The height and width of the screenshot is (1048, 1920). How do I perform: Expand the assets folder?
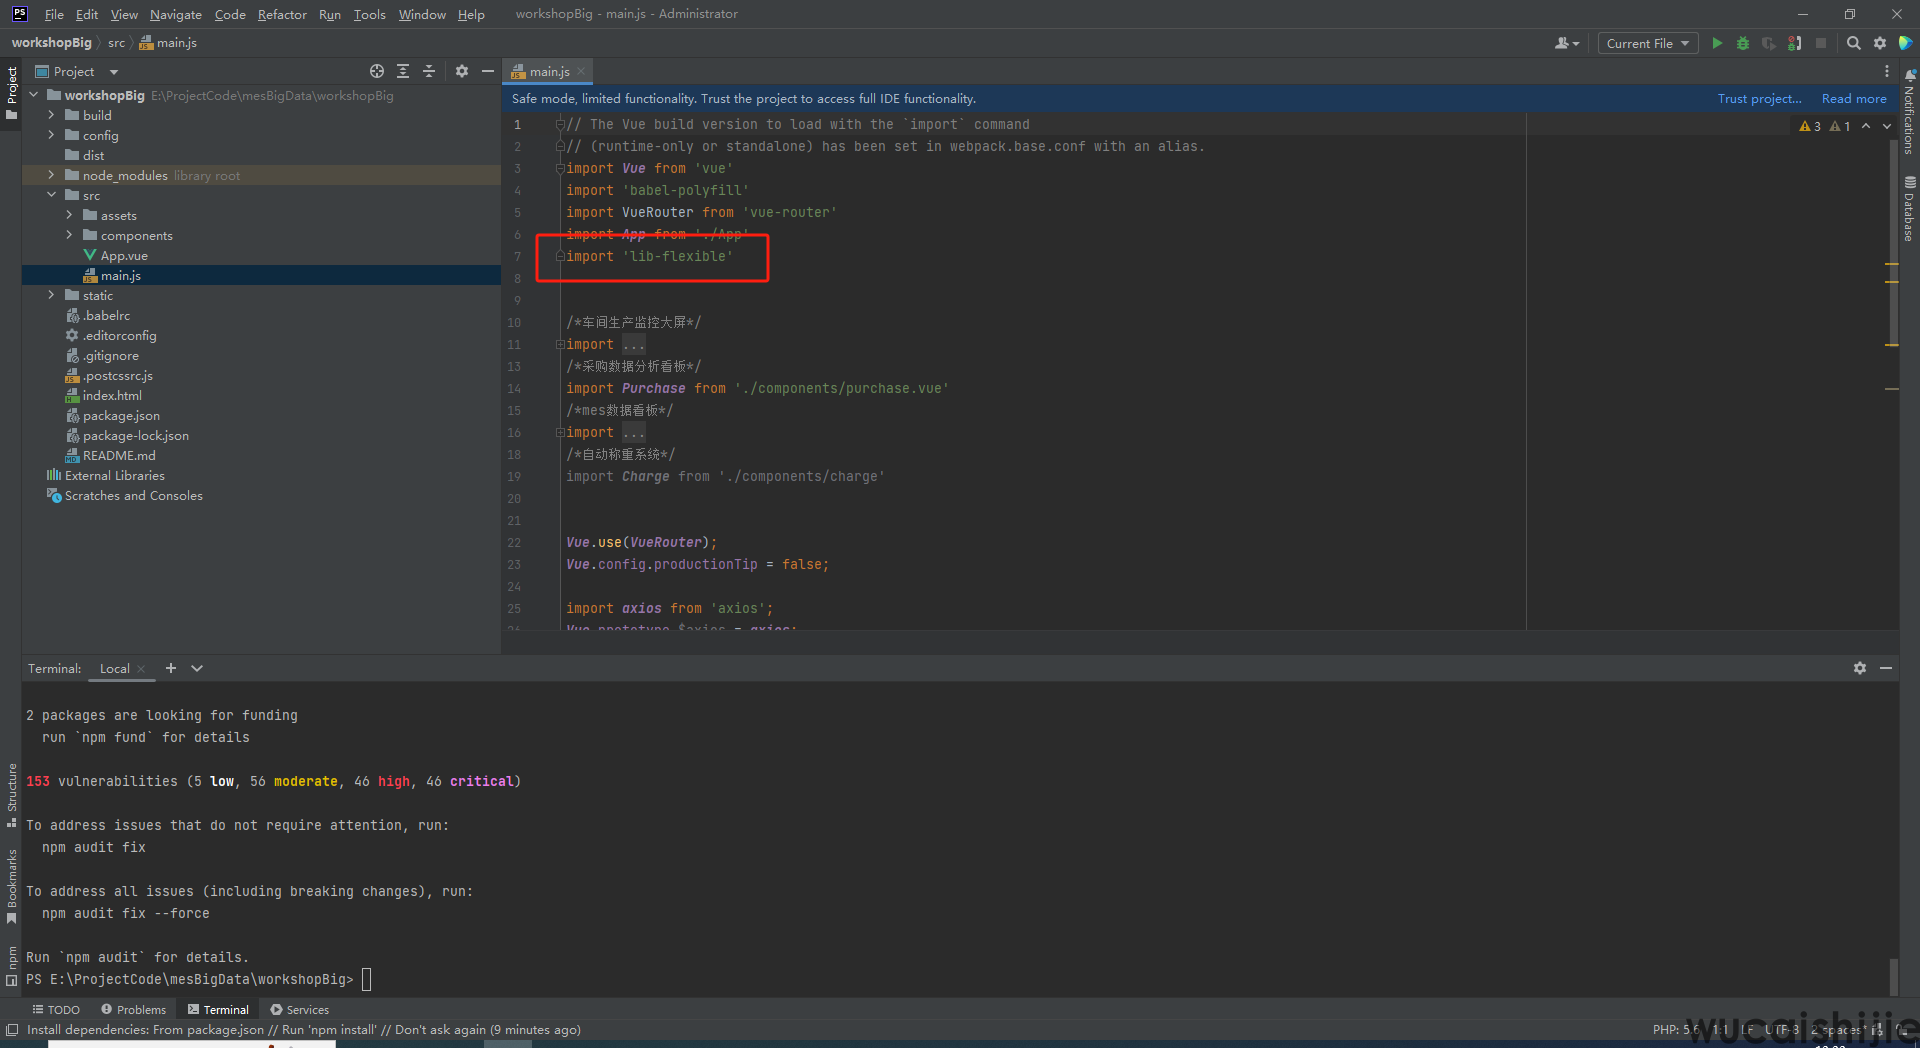(x=69, y=215)
